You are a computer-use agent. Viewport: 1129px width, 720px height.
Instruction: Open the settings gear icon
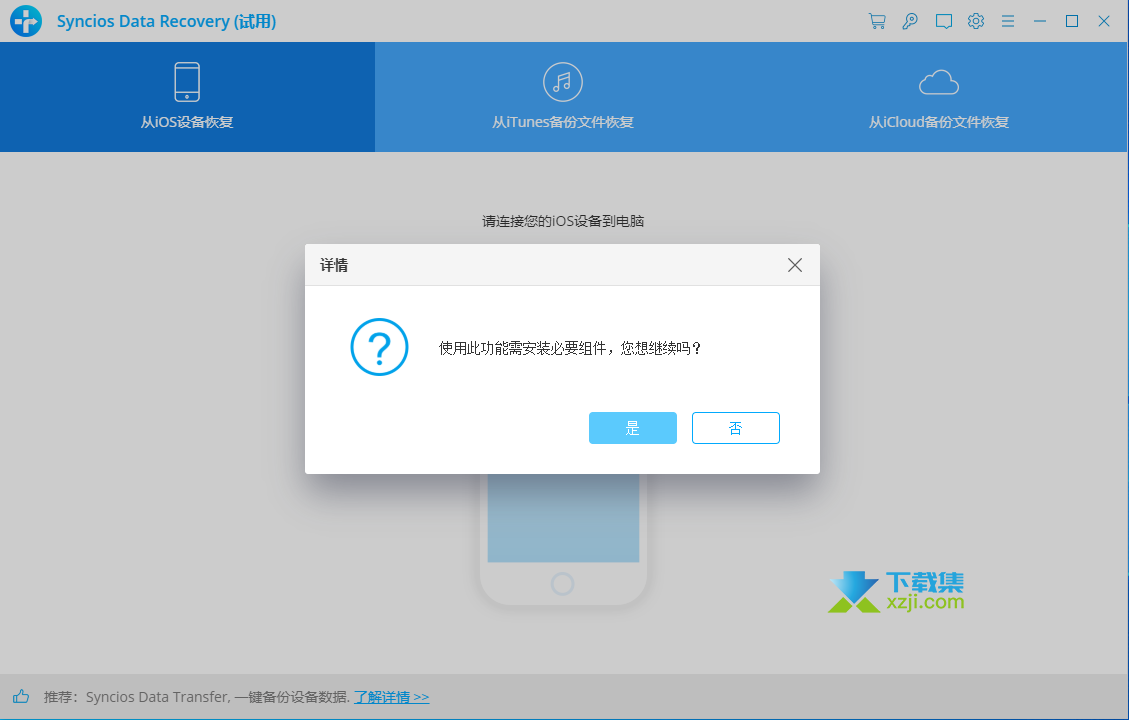(x=976, y=21)
